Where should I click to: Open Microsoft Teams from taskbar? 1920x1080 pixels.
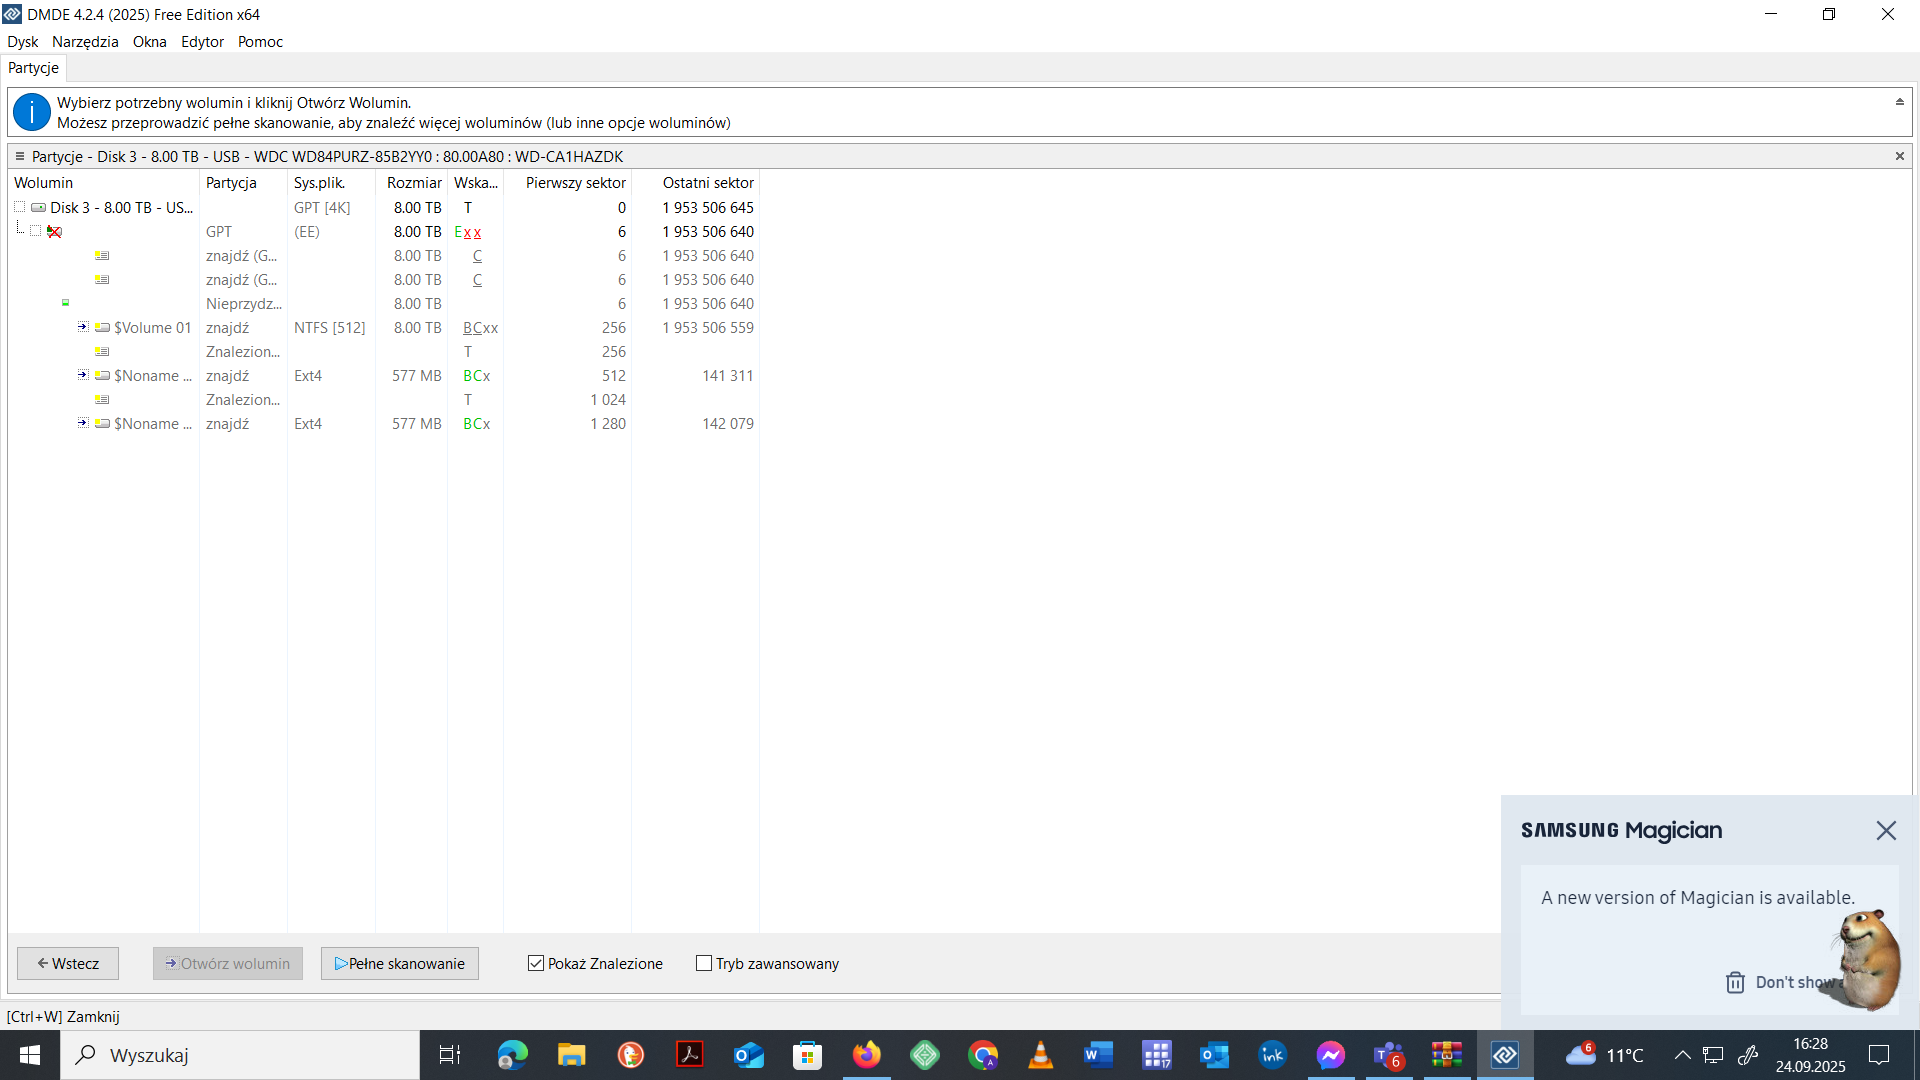point(1389,1055)
